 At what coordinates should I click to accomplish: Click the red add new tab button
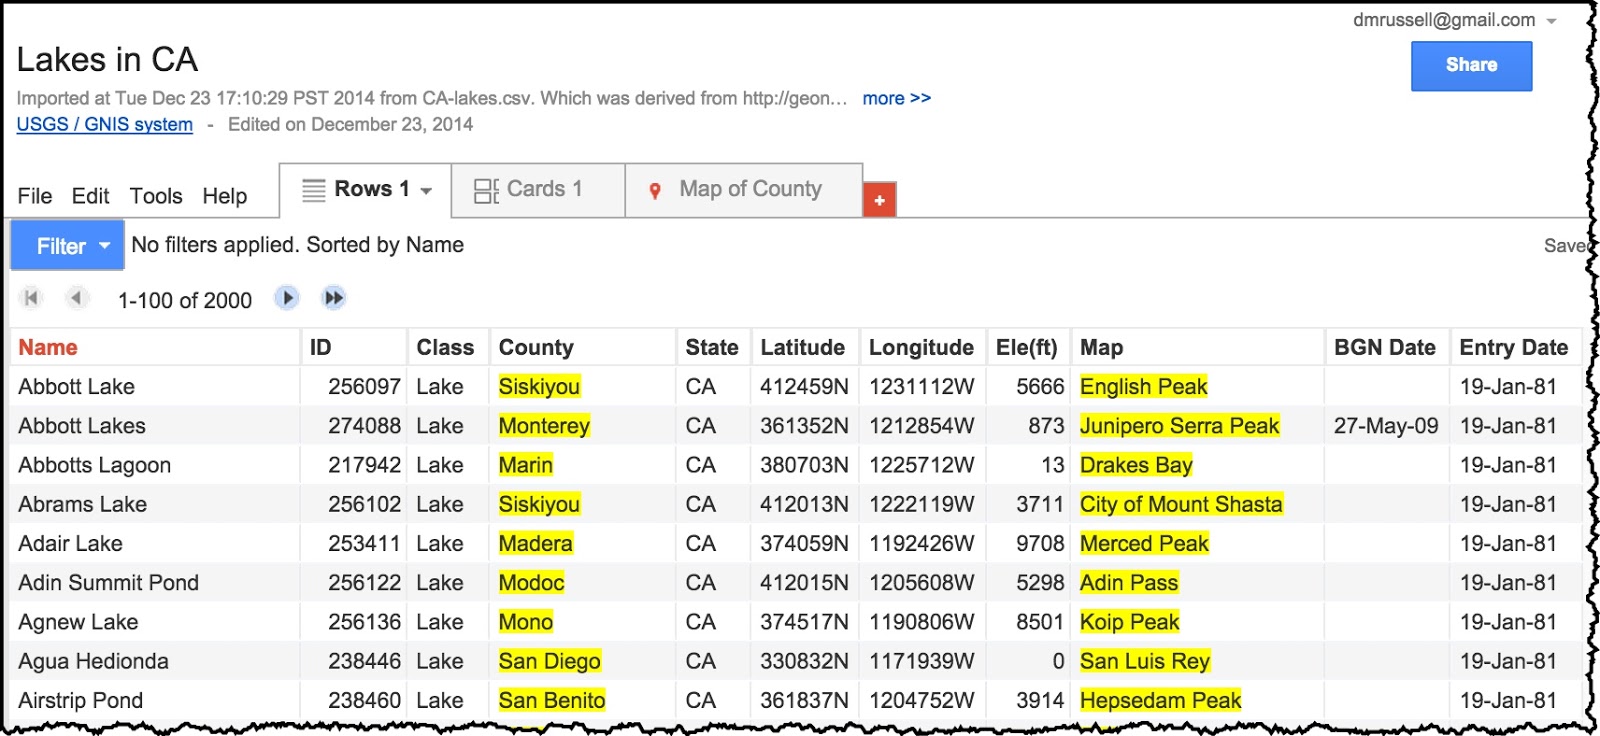pos(879,200)
